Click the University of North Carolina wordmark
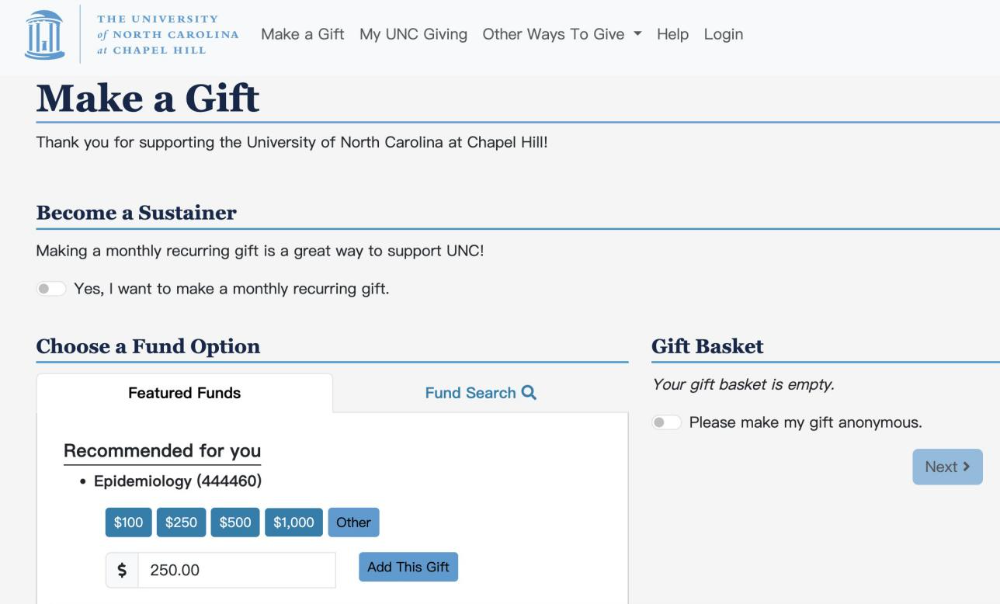Viewport: 1000px width, 604px height. [167, 34]
